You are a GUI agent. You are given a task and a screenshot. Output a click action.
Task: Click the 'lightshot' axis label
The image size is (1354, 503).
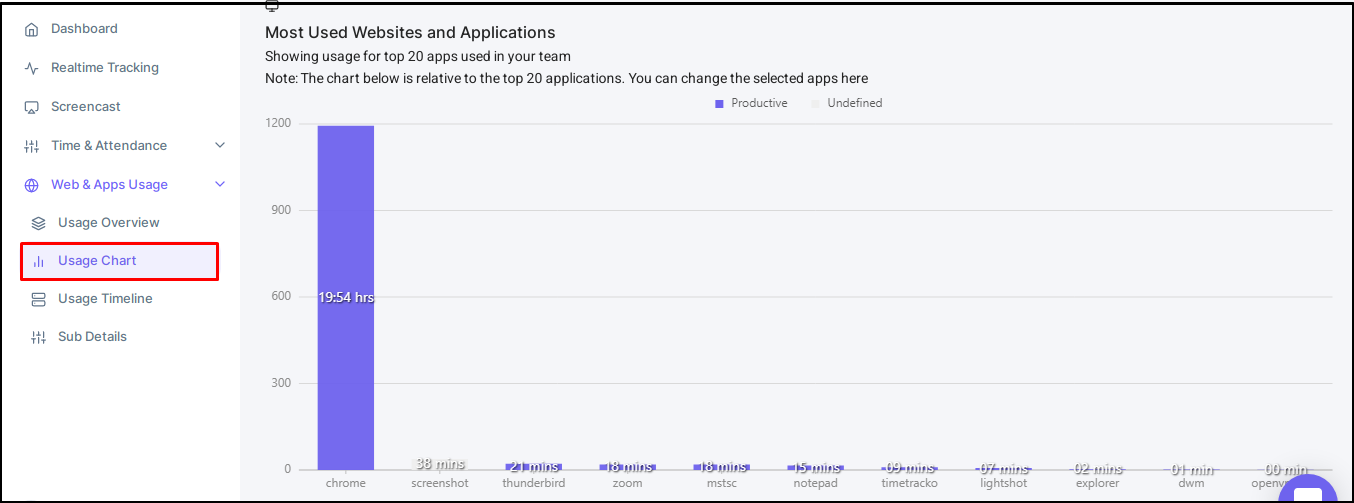tap(1004, 483)
